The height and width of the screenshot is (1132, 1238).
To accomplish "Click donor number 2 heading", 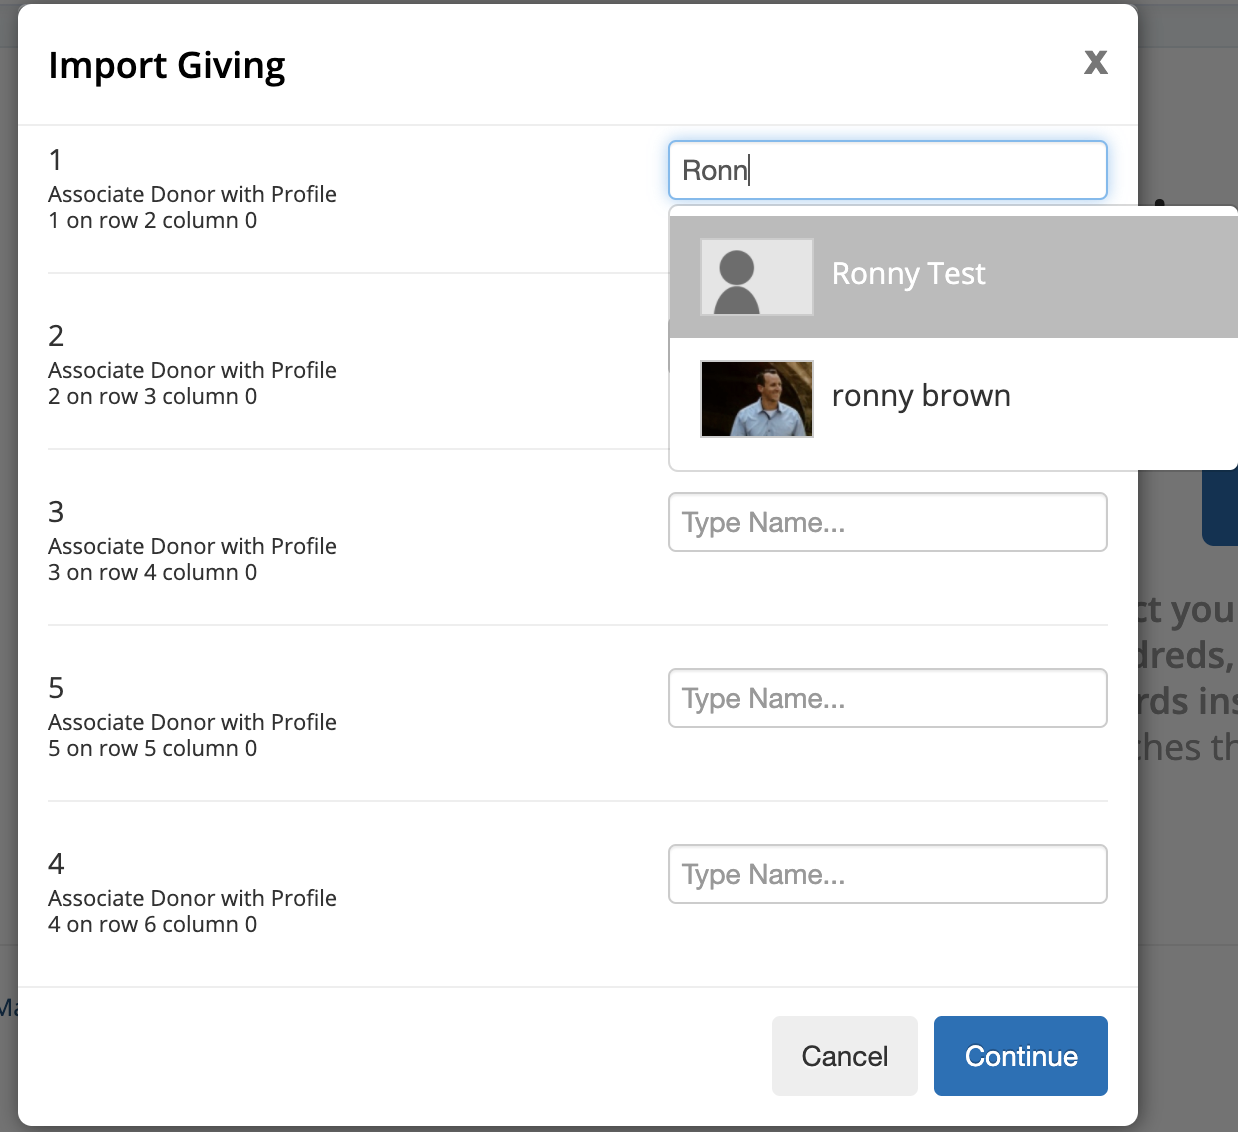I will click(56, 336).
